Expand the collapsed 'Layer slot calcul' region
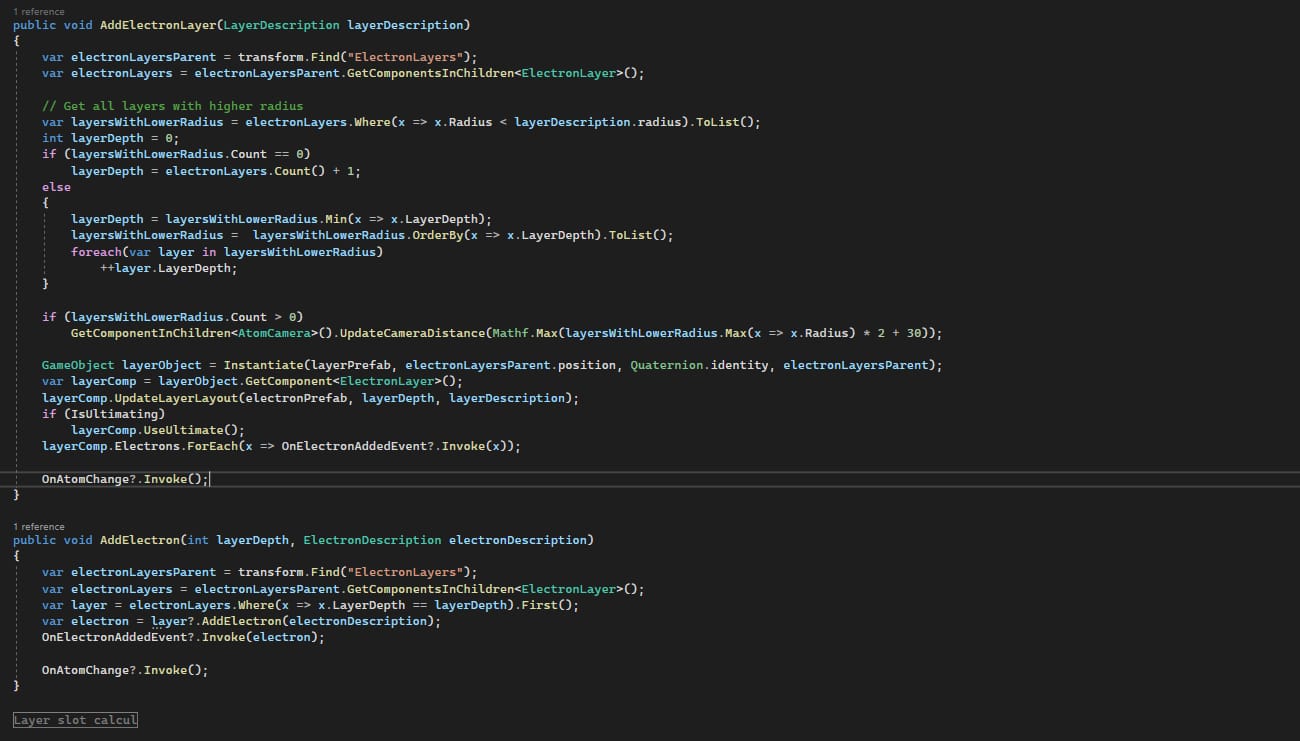Viewport: 1300px width, 741px height. [75, 720]
